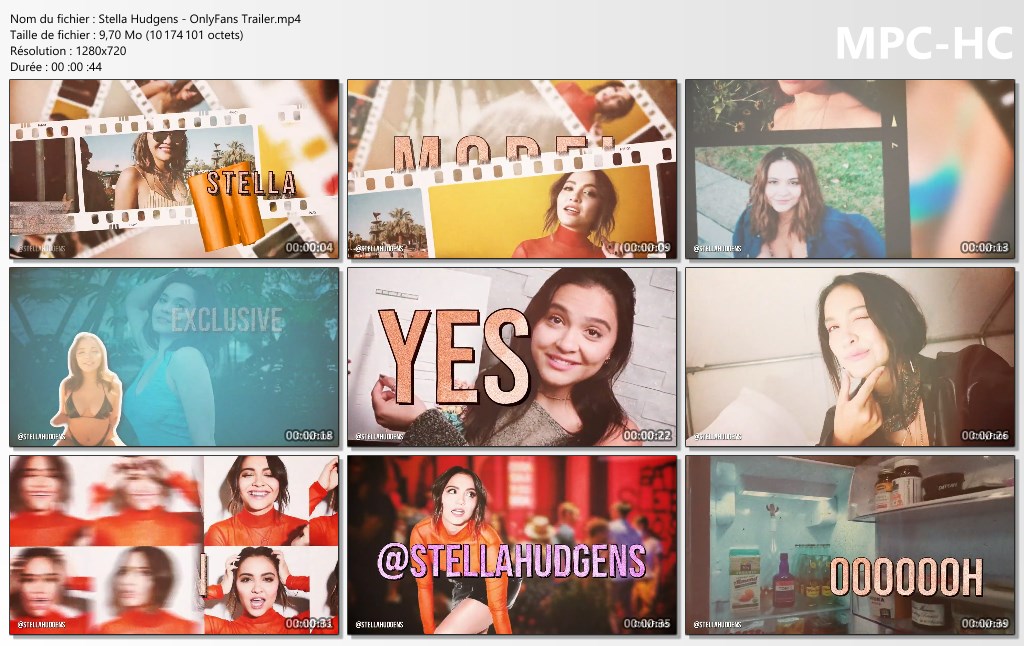Click the 00:00:22 timestamp label
This screenshot has height=646, width=1024.
(647, 435)
